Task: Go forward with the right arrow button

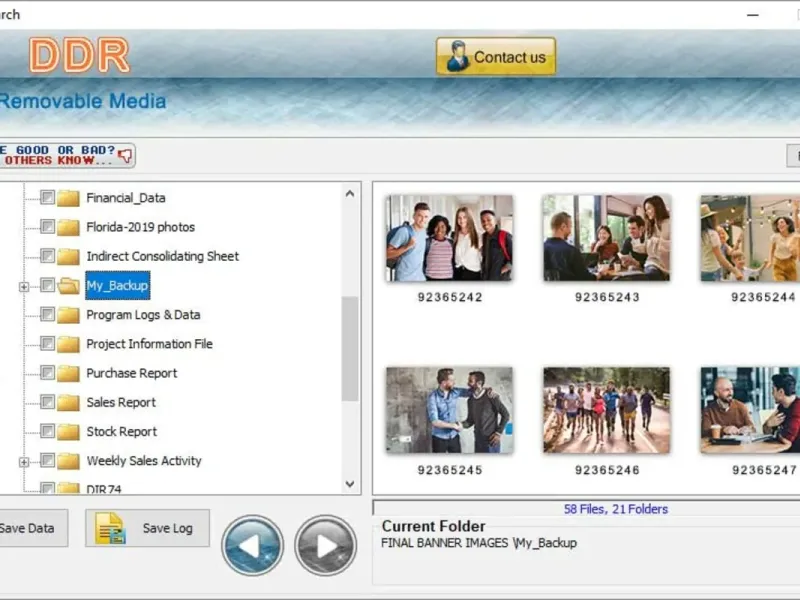Action: (x=326, y=545)
